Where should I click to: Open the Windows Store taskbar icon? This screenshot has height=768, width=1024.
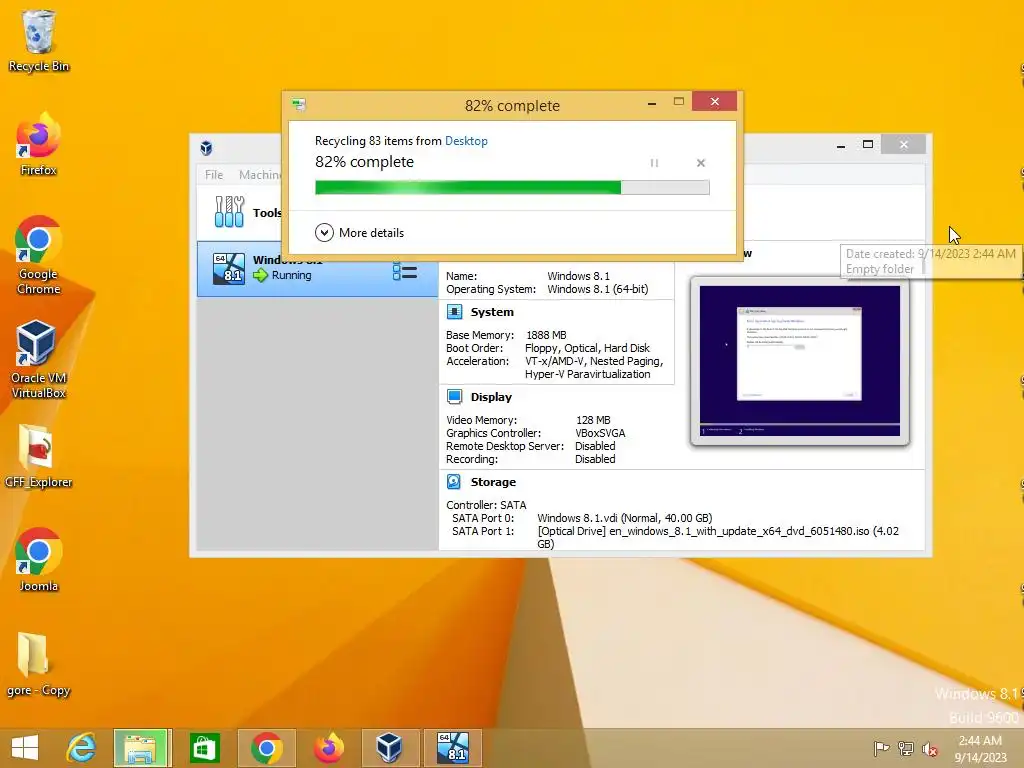tap(204, 748)
